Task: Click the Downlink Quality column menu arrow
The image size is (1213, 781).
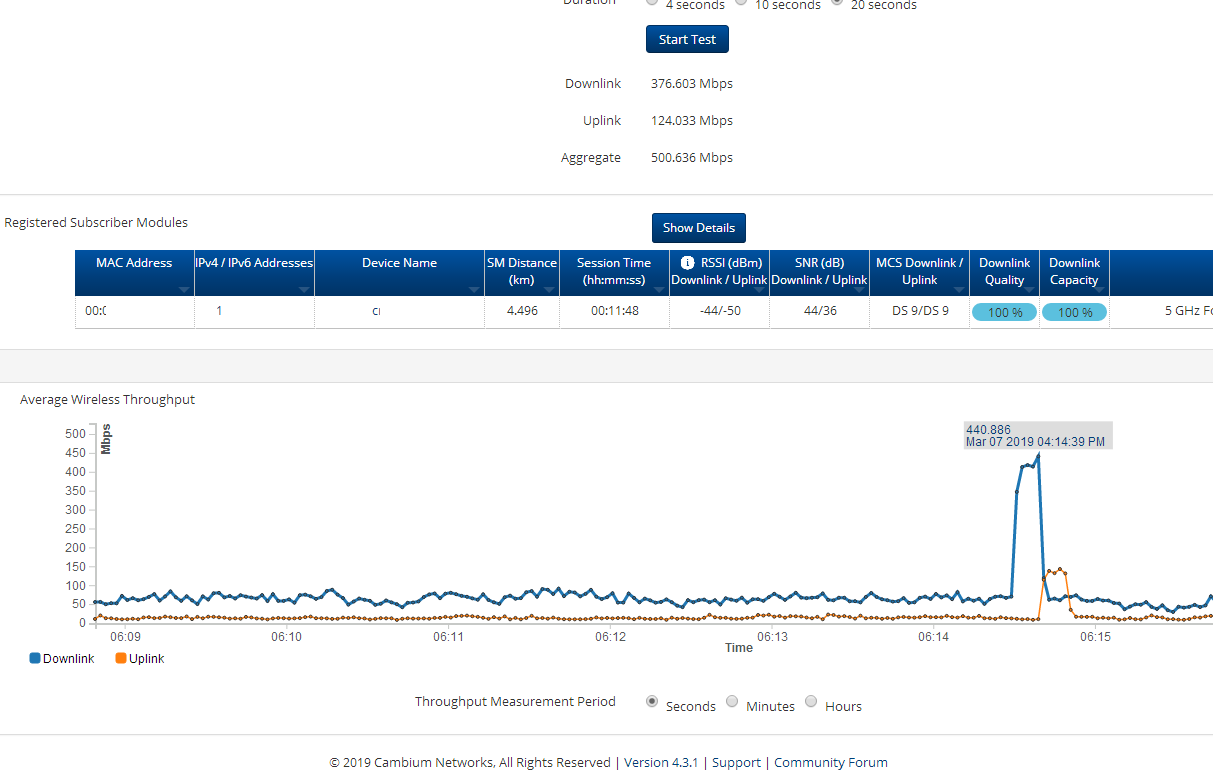Action: click(1028, 289)
